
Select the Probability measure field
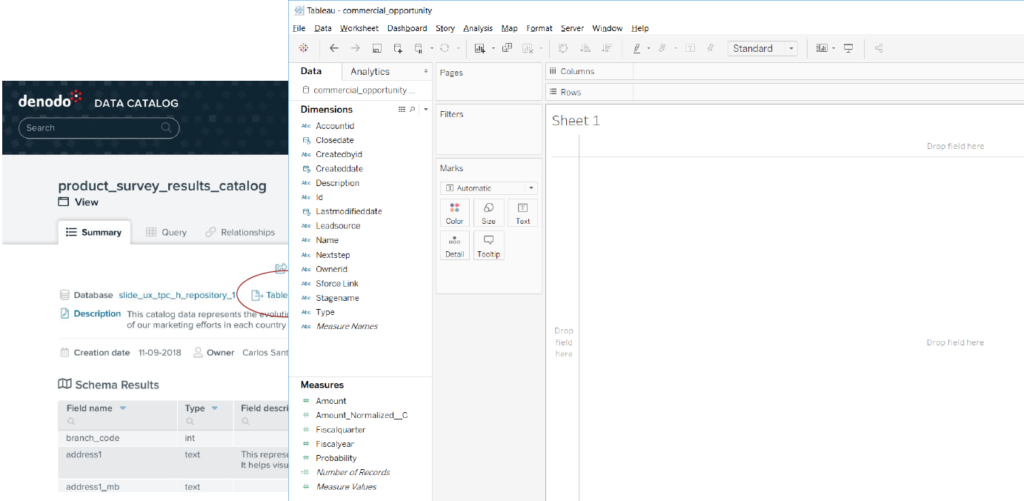[x=336, y=458]
